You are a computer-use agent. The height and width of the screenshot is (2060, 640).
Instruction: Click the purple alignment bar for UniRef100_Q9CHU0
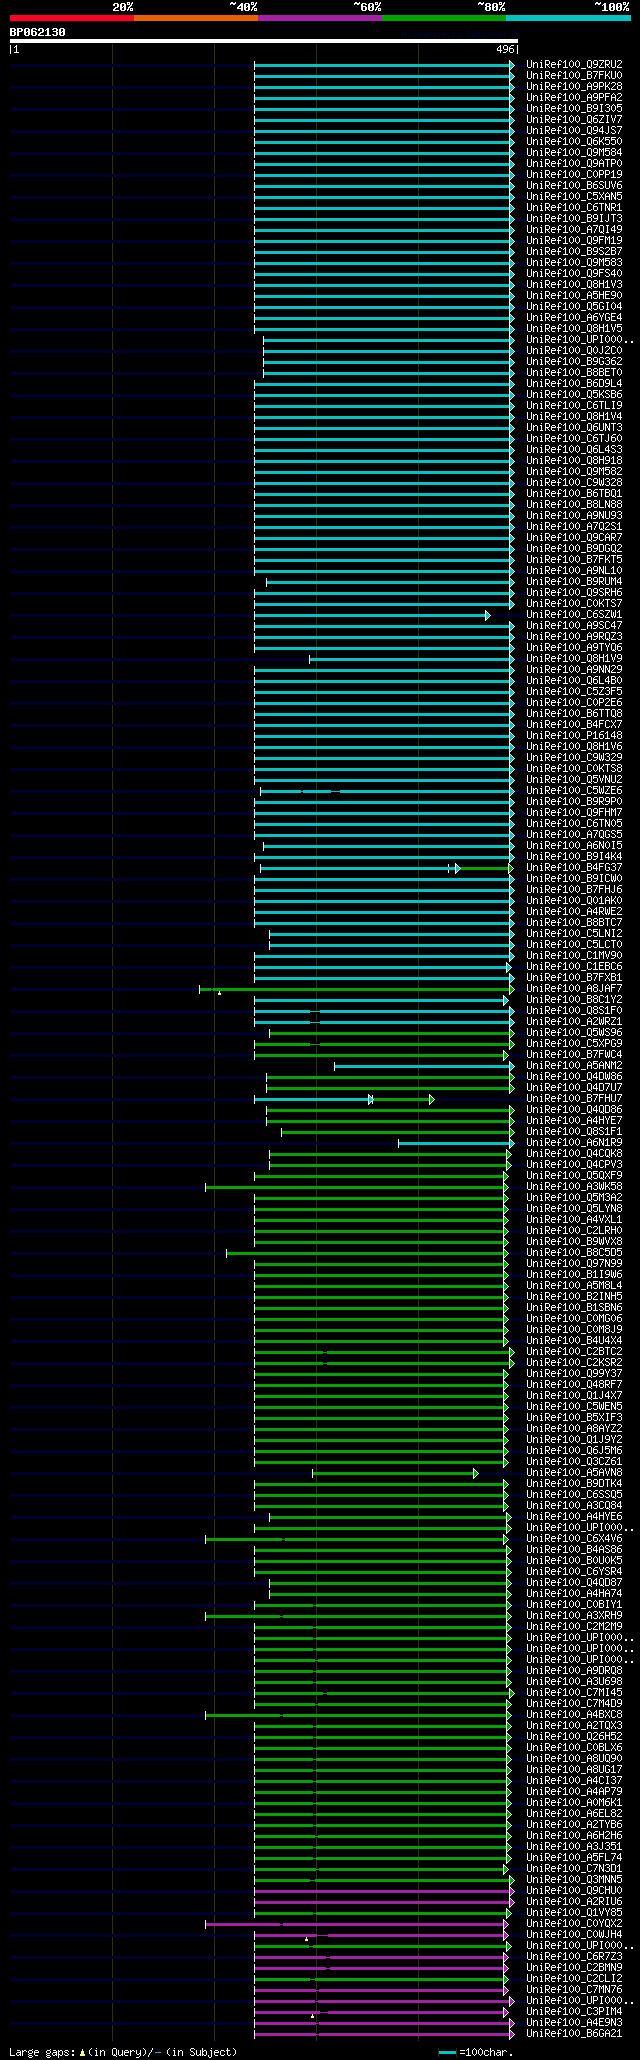tap(384, 1891)
